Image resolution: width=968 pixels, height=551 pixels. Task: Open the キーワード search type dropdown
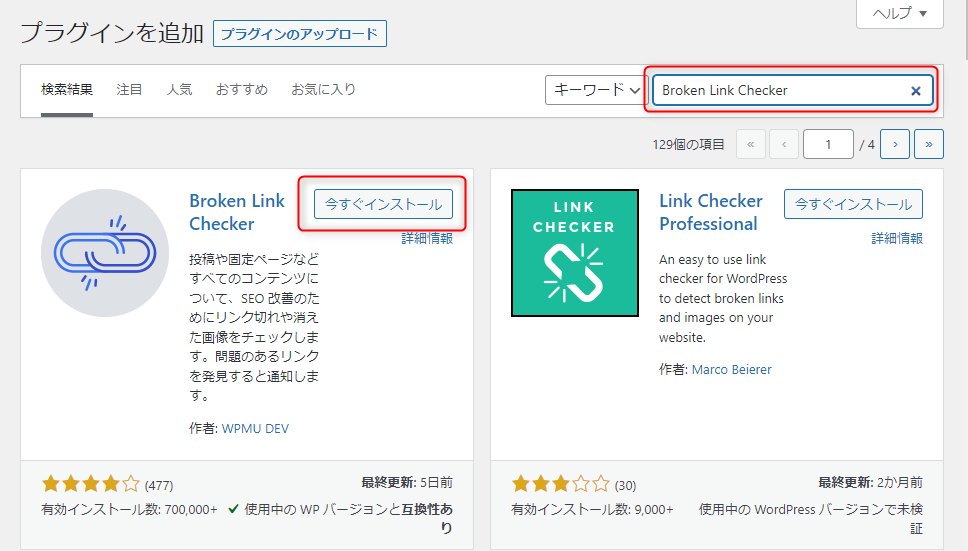(x=595, y=90)
